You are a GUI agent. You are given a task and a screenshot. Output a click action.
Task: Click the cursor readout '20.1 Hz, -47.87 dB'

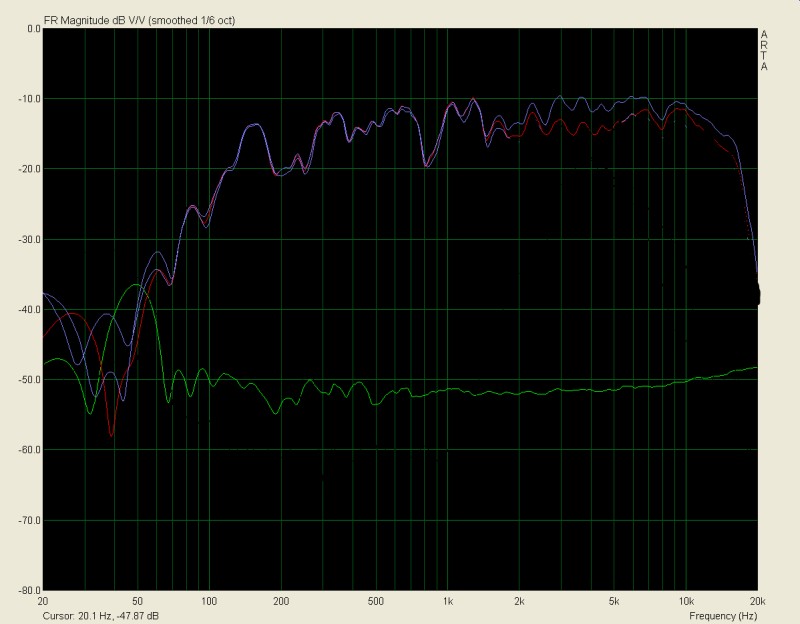pyautogui.click(x=118, y=616)
